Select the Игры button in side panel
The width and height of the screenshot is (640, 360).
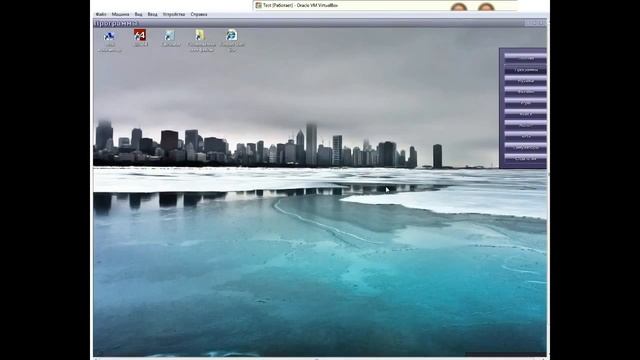click(525, 102)
